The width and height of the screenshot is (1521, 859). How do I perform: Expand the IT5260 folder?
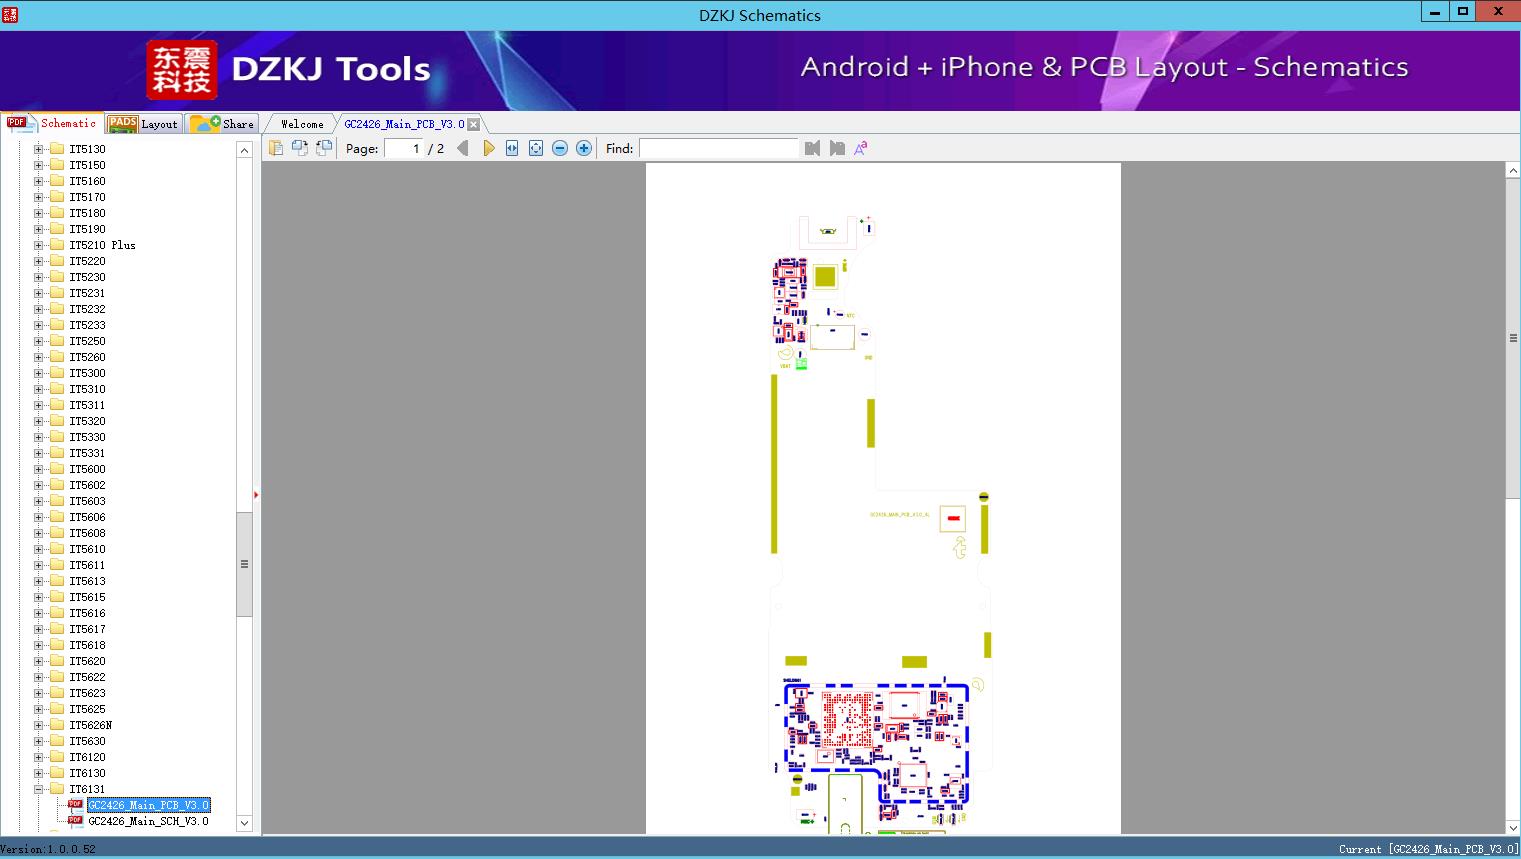38,357
